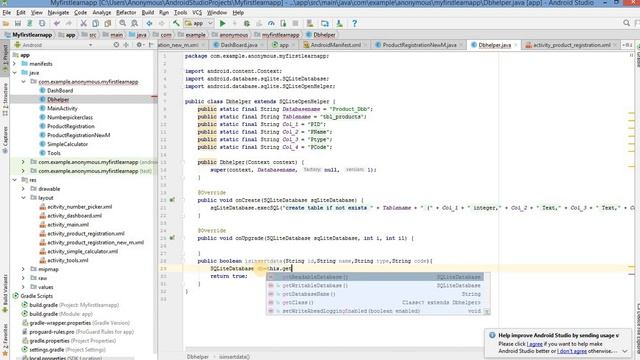Switch to the AndroidManifest.xml tab

tap(336, 45)
